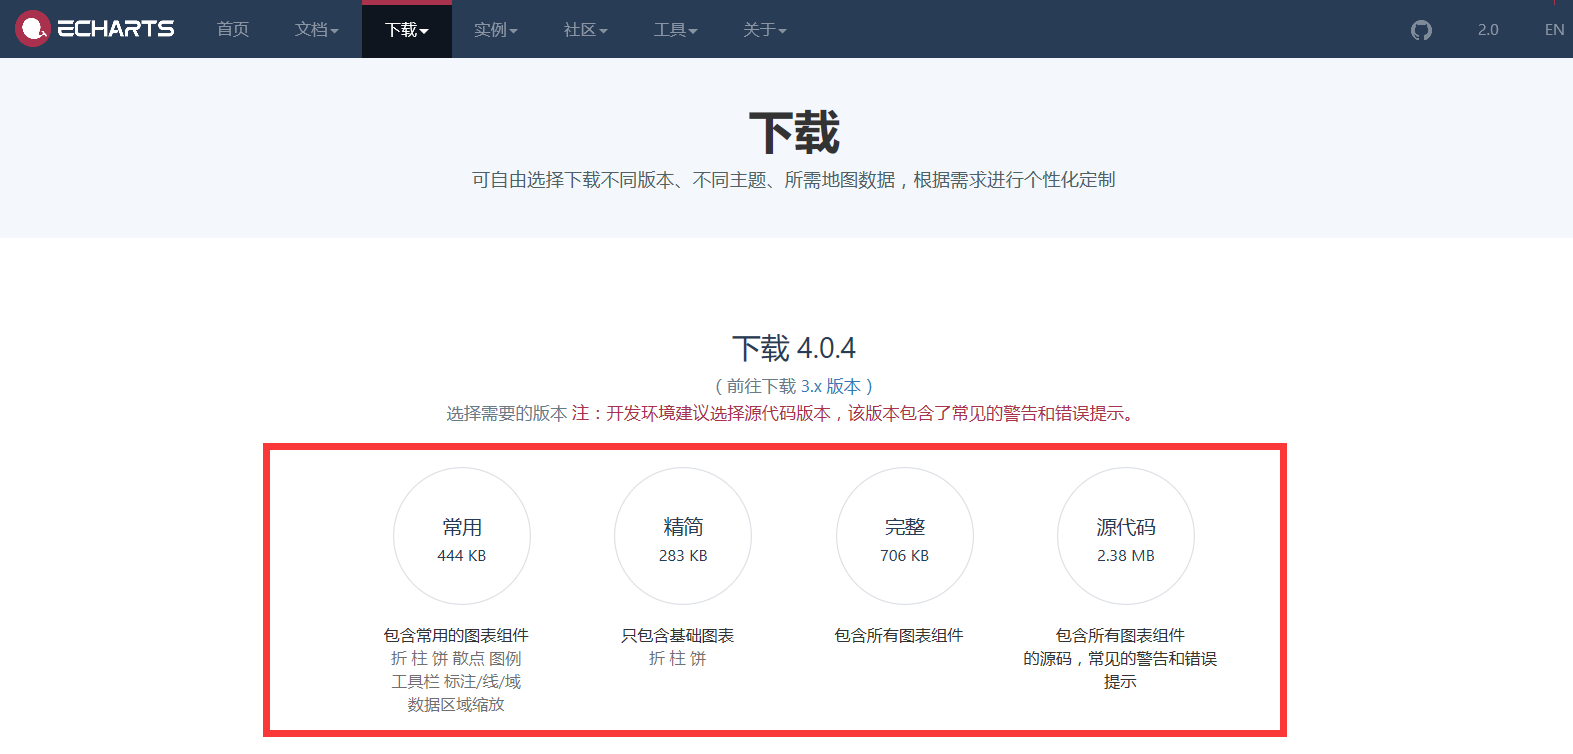The height and width of the screenshot is (754, 1573).
Task: Expand the 实例 dropdown menu
Action: 496,30
